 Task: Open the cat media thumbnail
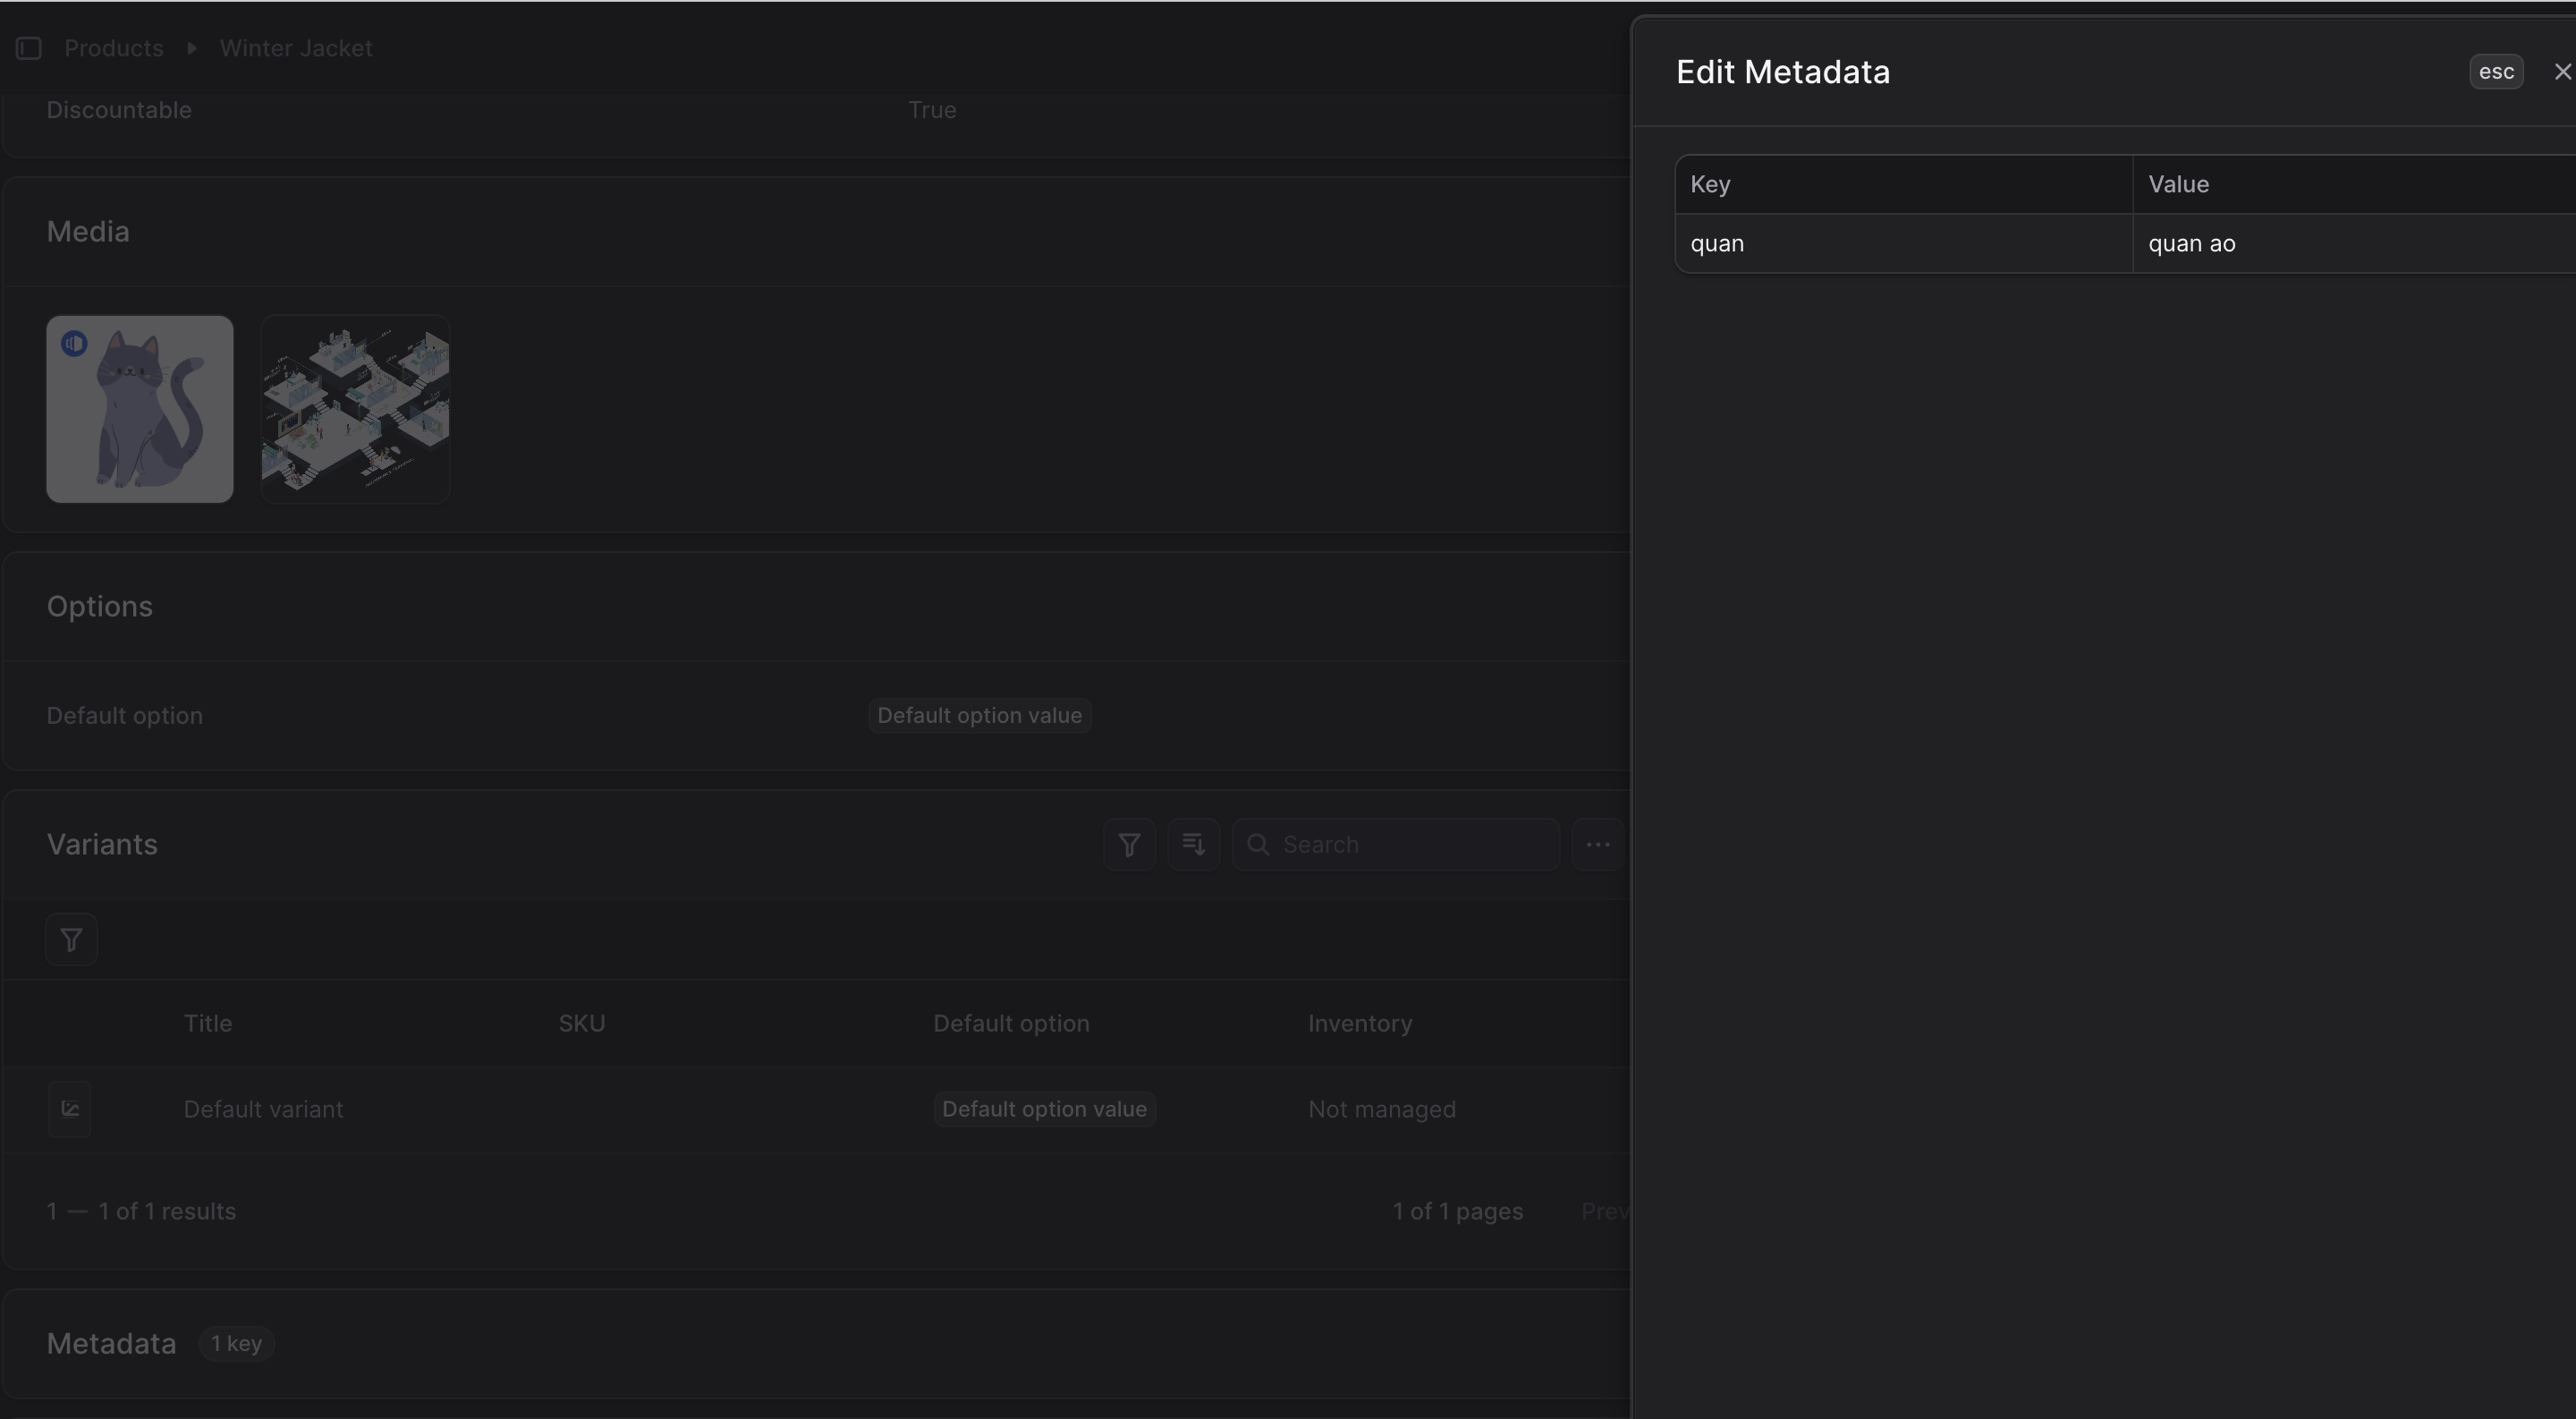click(x=140, y=409)
